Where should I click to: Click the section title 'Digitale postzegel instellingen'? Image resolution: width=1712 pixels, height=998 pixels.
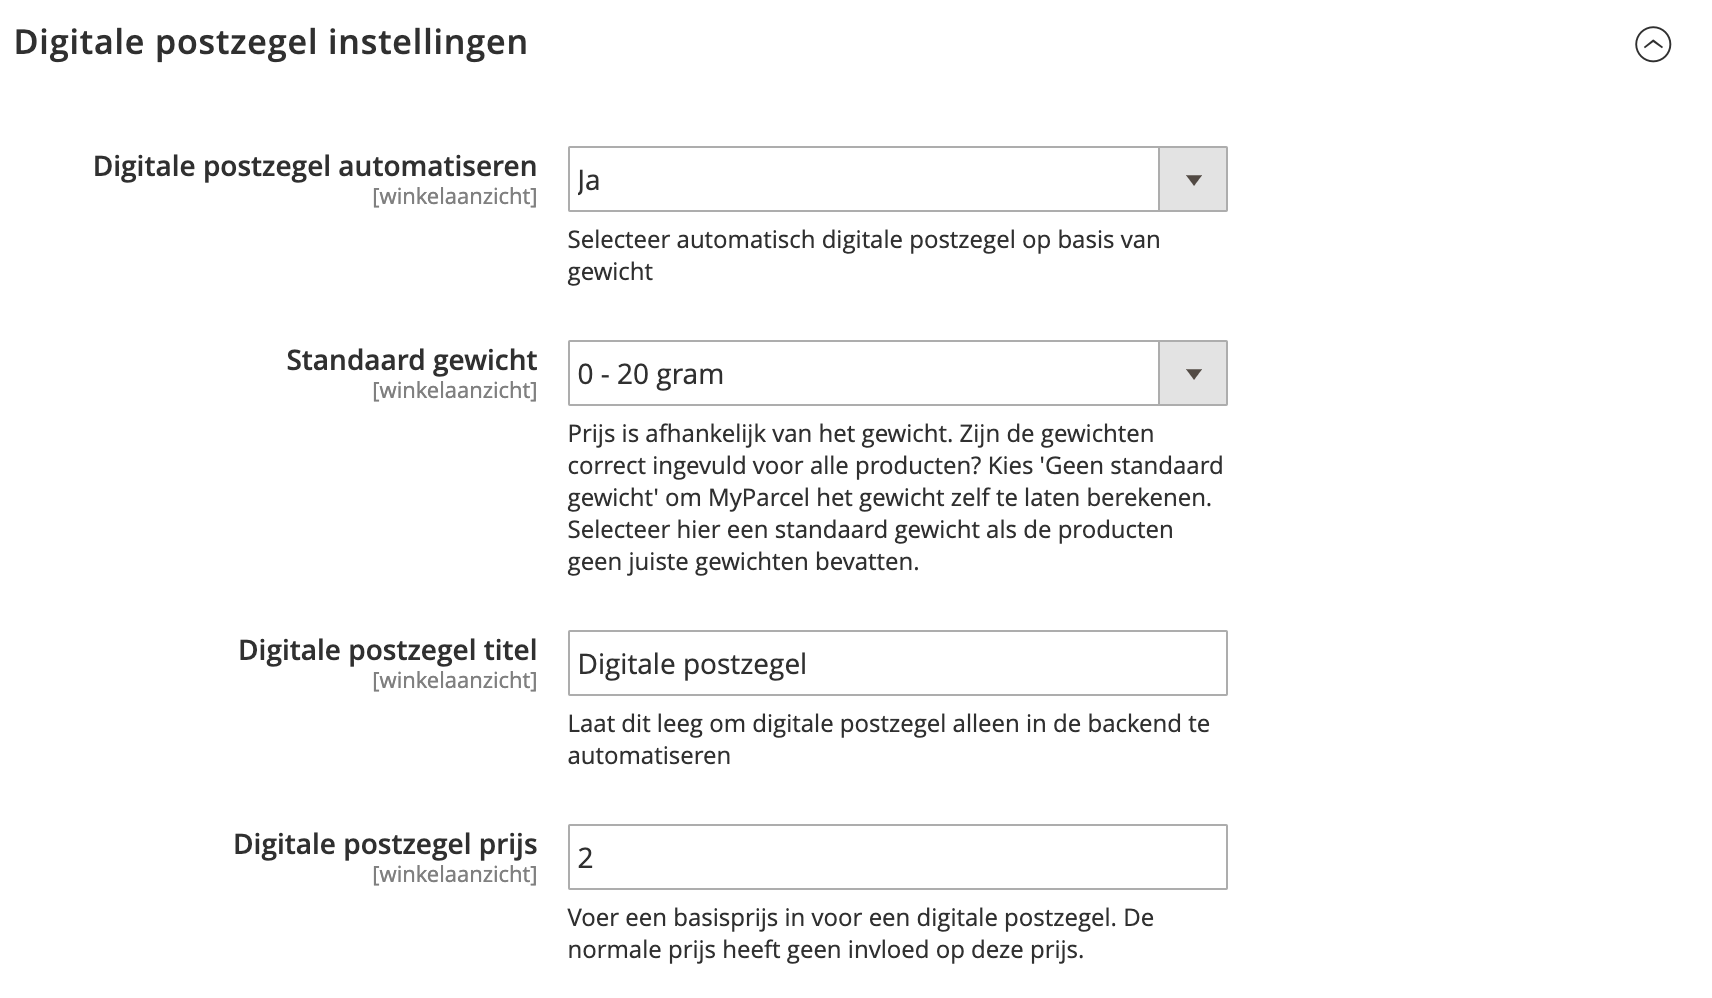(x=272, y=42)
